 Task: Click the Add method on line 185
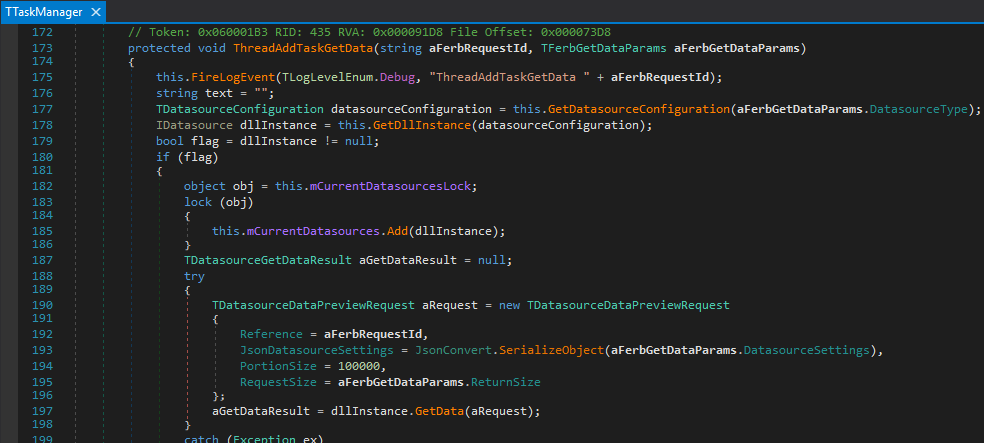tap(395, 232)
